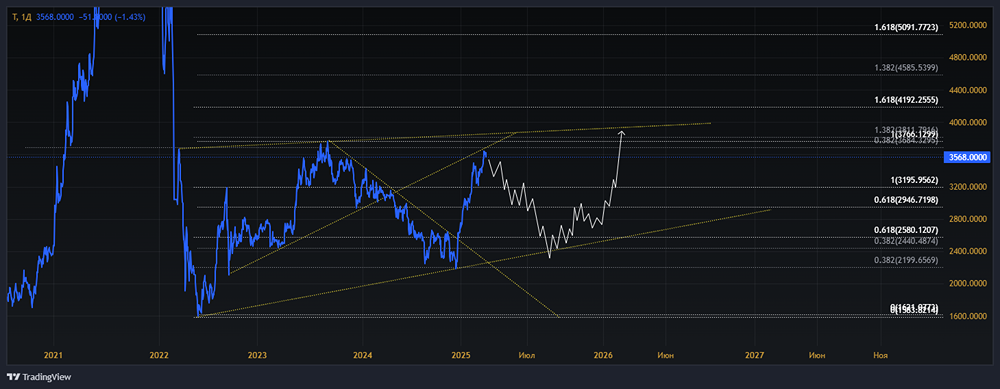The image size is (1000, 389).
Task: Click the 3200.0000 price axis label
Action: (967, 187)
